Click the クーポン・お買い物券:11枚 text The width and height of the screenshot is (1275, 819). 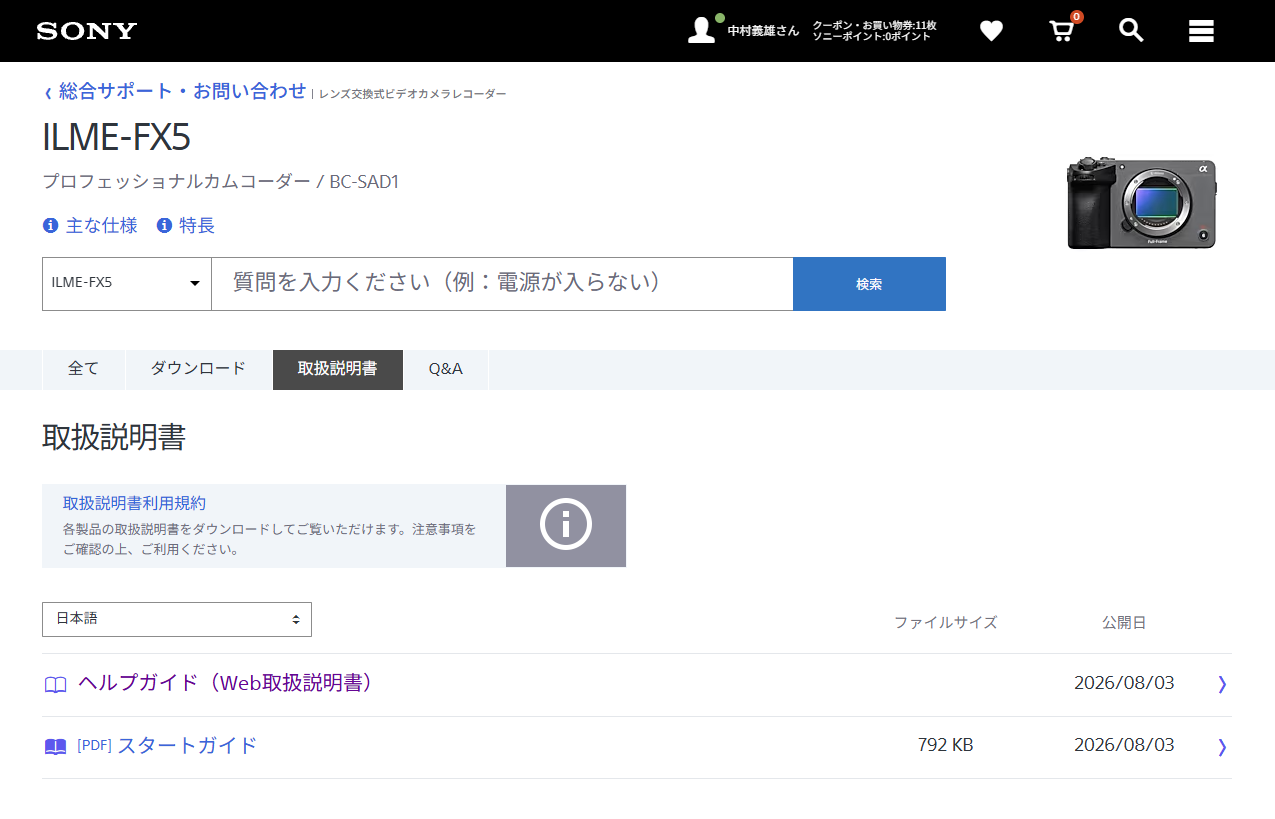pyautogui.click(x=874, y=25)
